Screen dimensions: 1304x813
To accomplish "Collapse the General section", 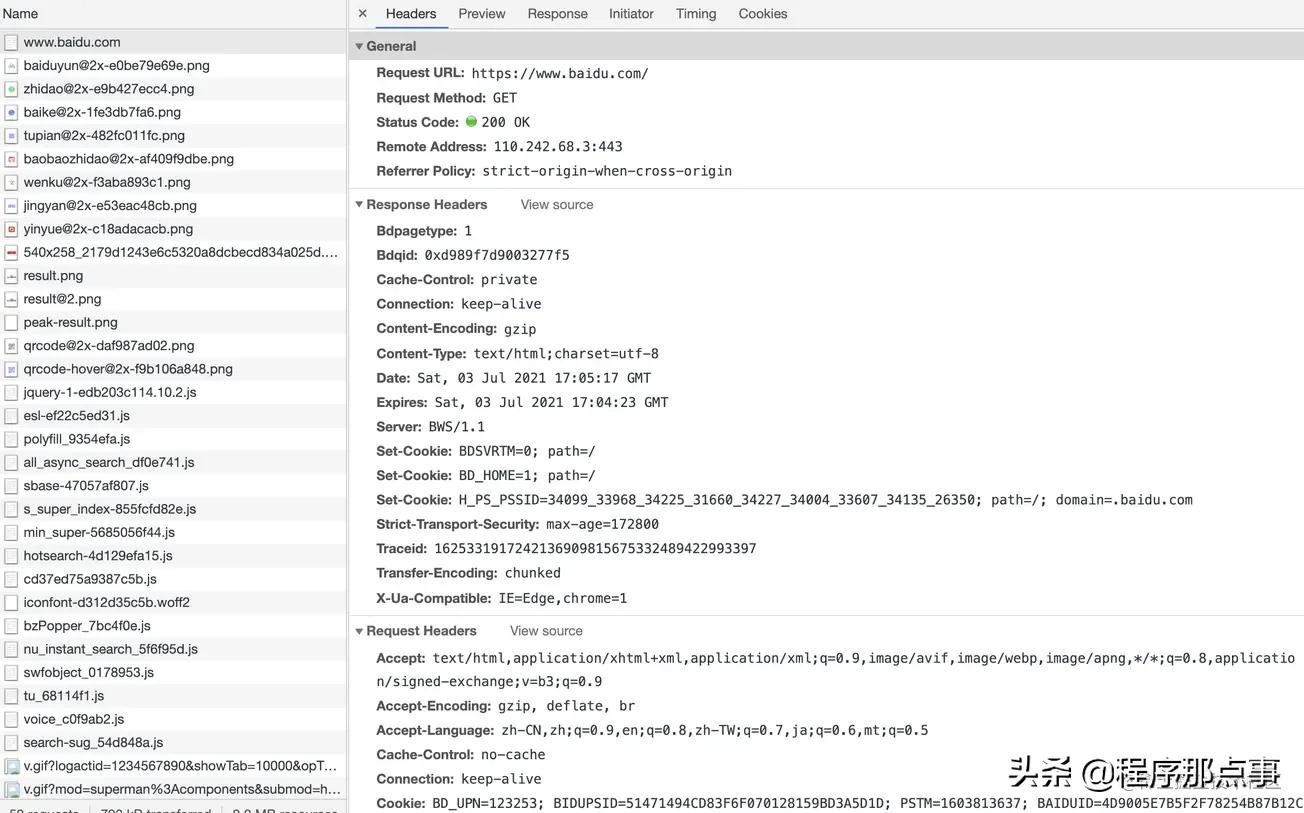I will (360, 45).
